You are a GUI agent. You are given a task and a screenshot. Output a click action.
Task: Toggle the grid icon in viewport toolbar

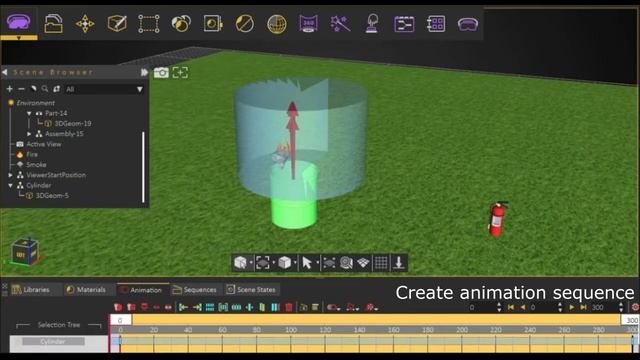381,263
